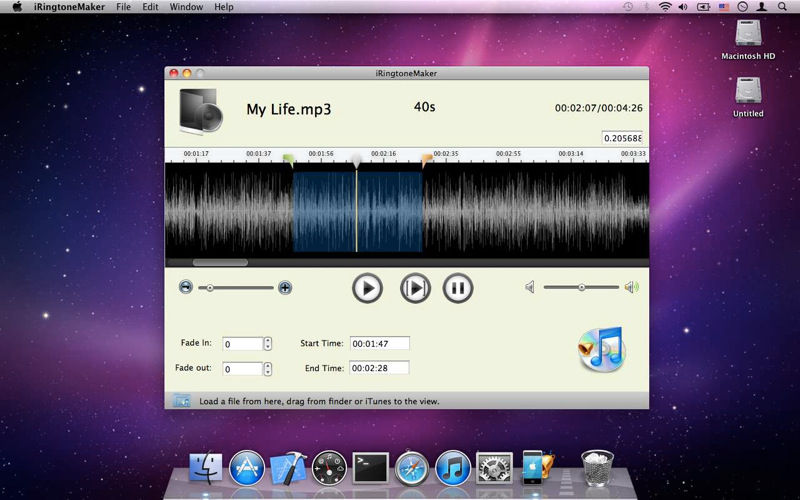The height and width of the screenshot is (500, 800).
Task: Click the battery status icon
Action: tap(703, 7)
